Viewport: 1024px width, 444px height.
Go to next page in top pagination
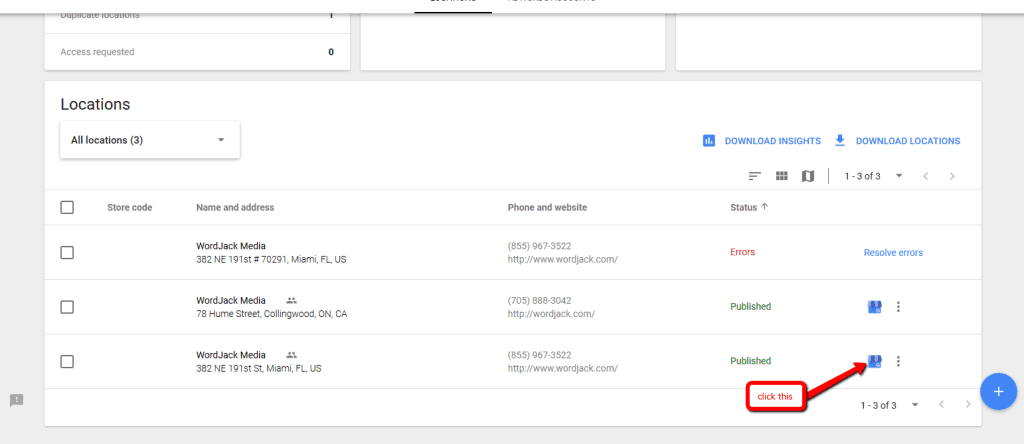coord(952,176)
